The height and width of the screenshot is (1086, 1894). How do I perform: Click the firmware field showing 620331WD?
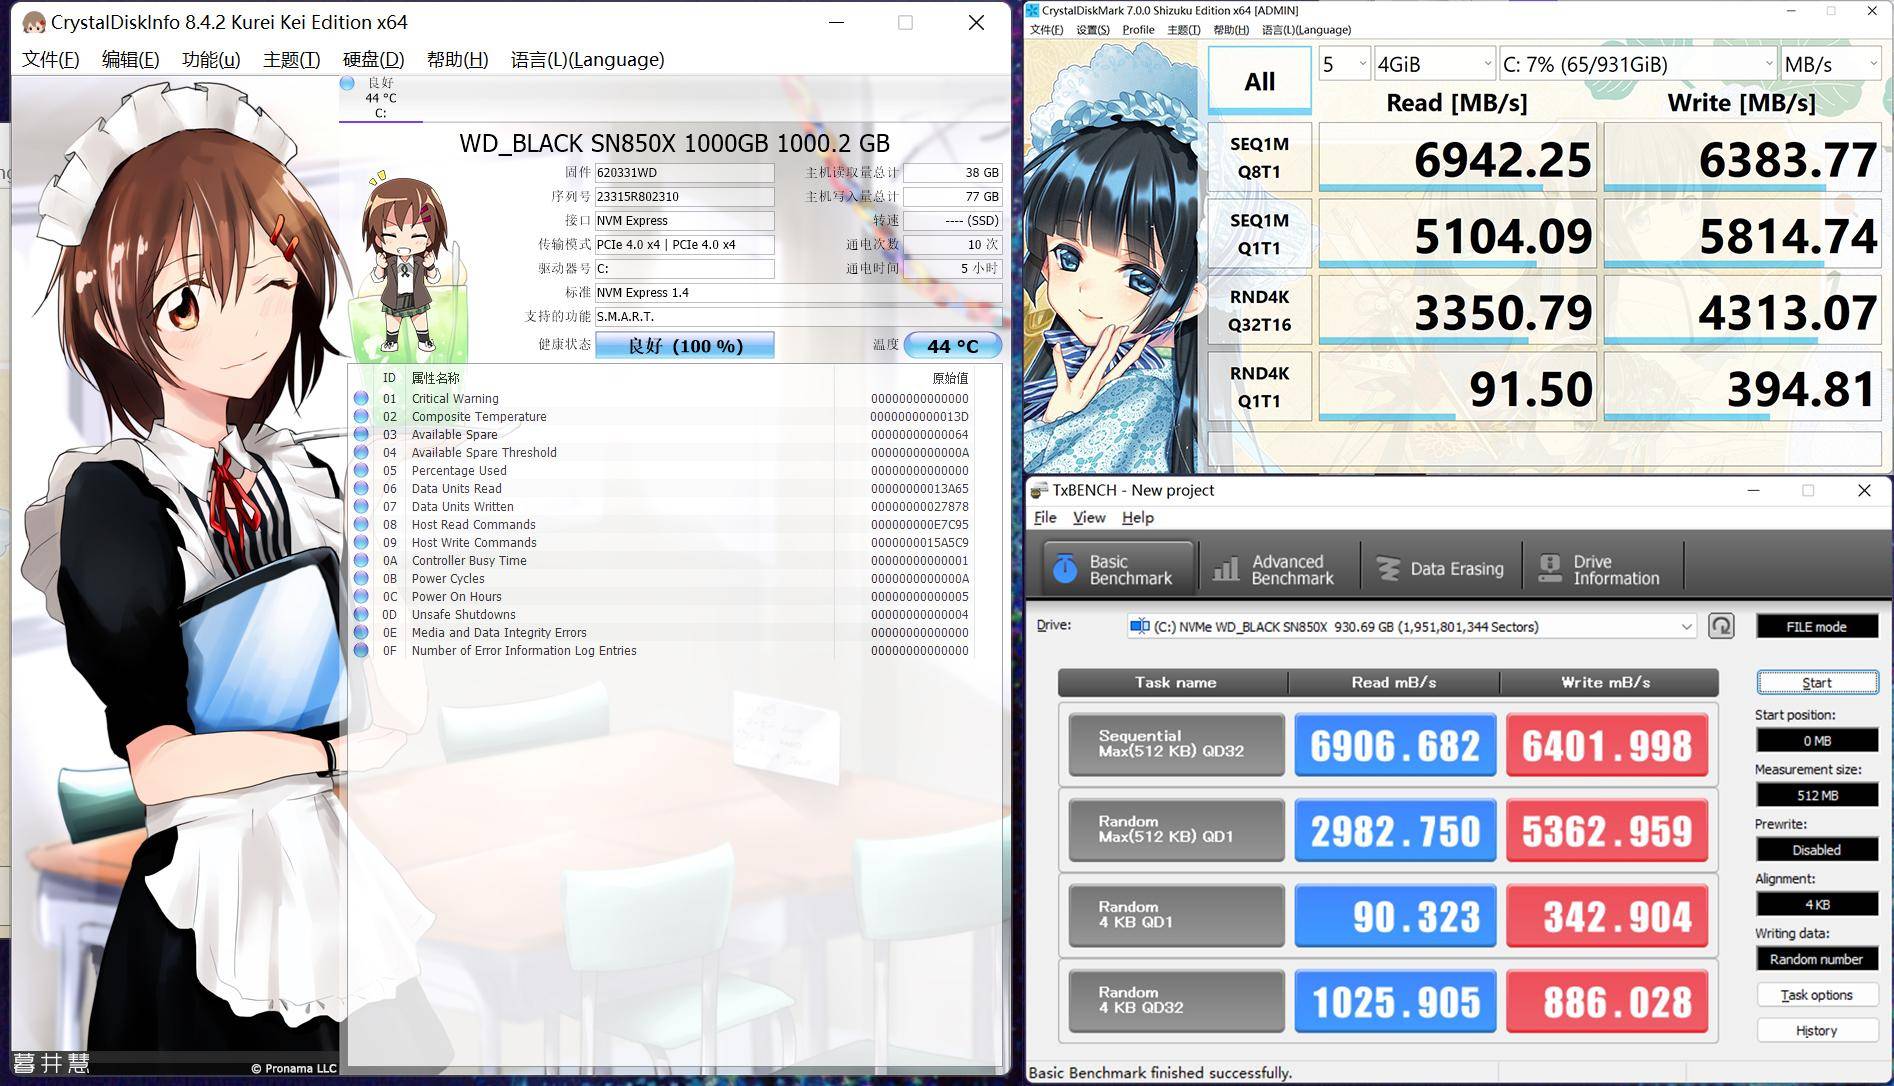pyautogui.click(x=684, y=172)
